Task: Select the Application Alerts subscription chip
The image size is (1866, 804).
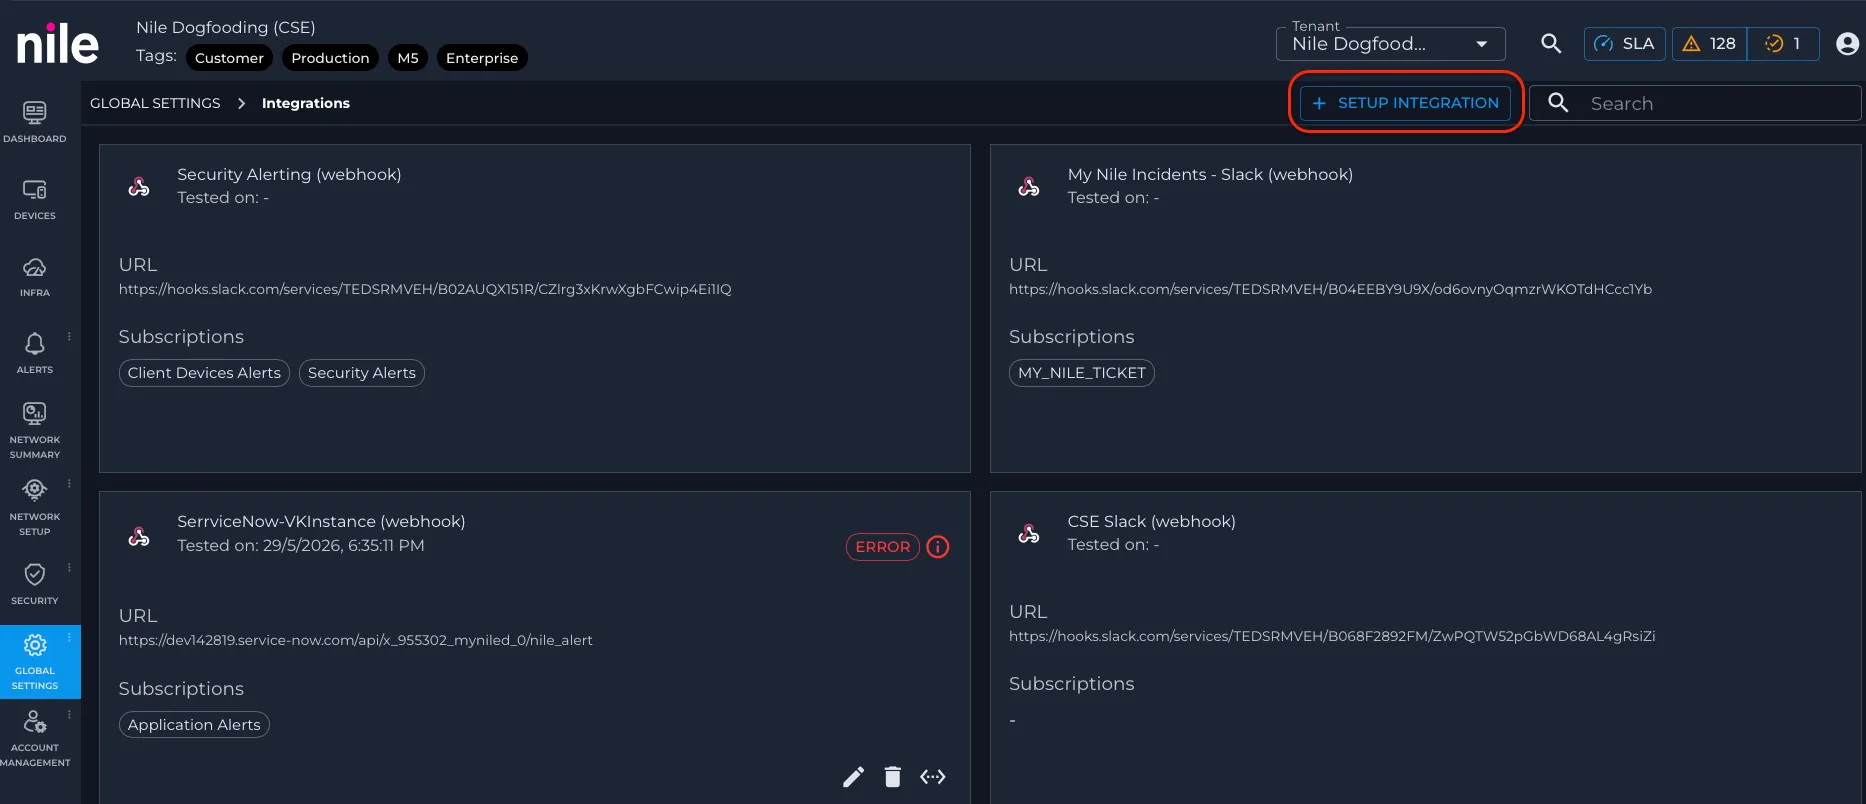Action: pyautogui.click(x=194, y=725)
